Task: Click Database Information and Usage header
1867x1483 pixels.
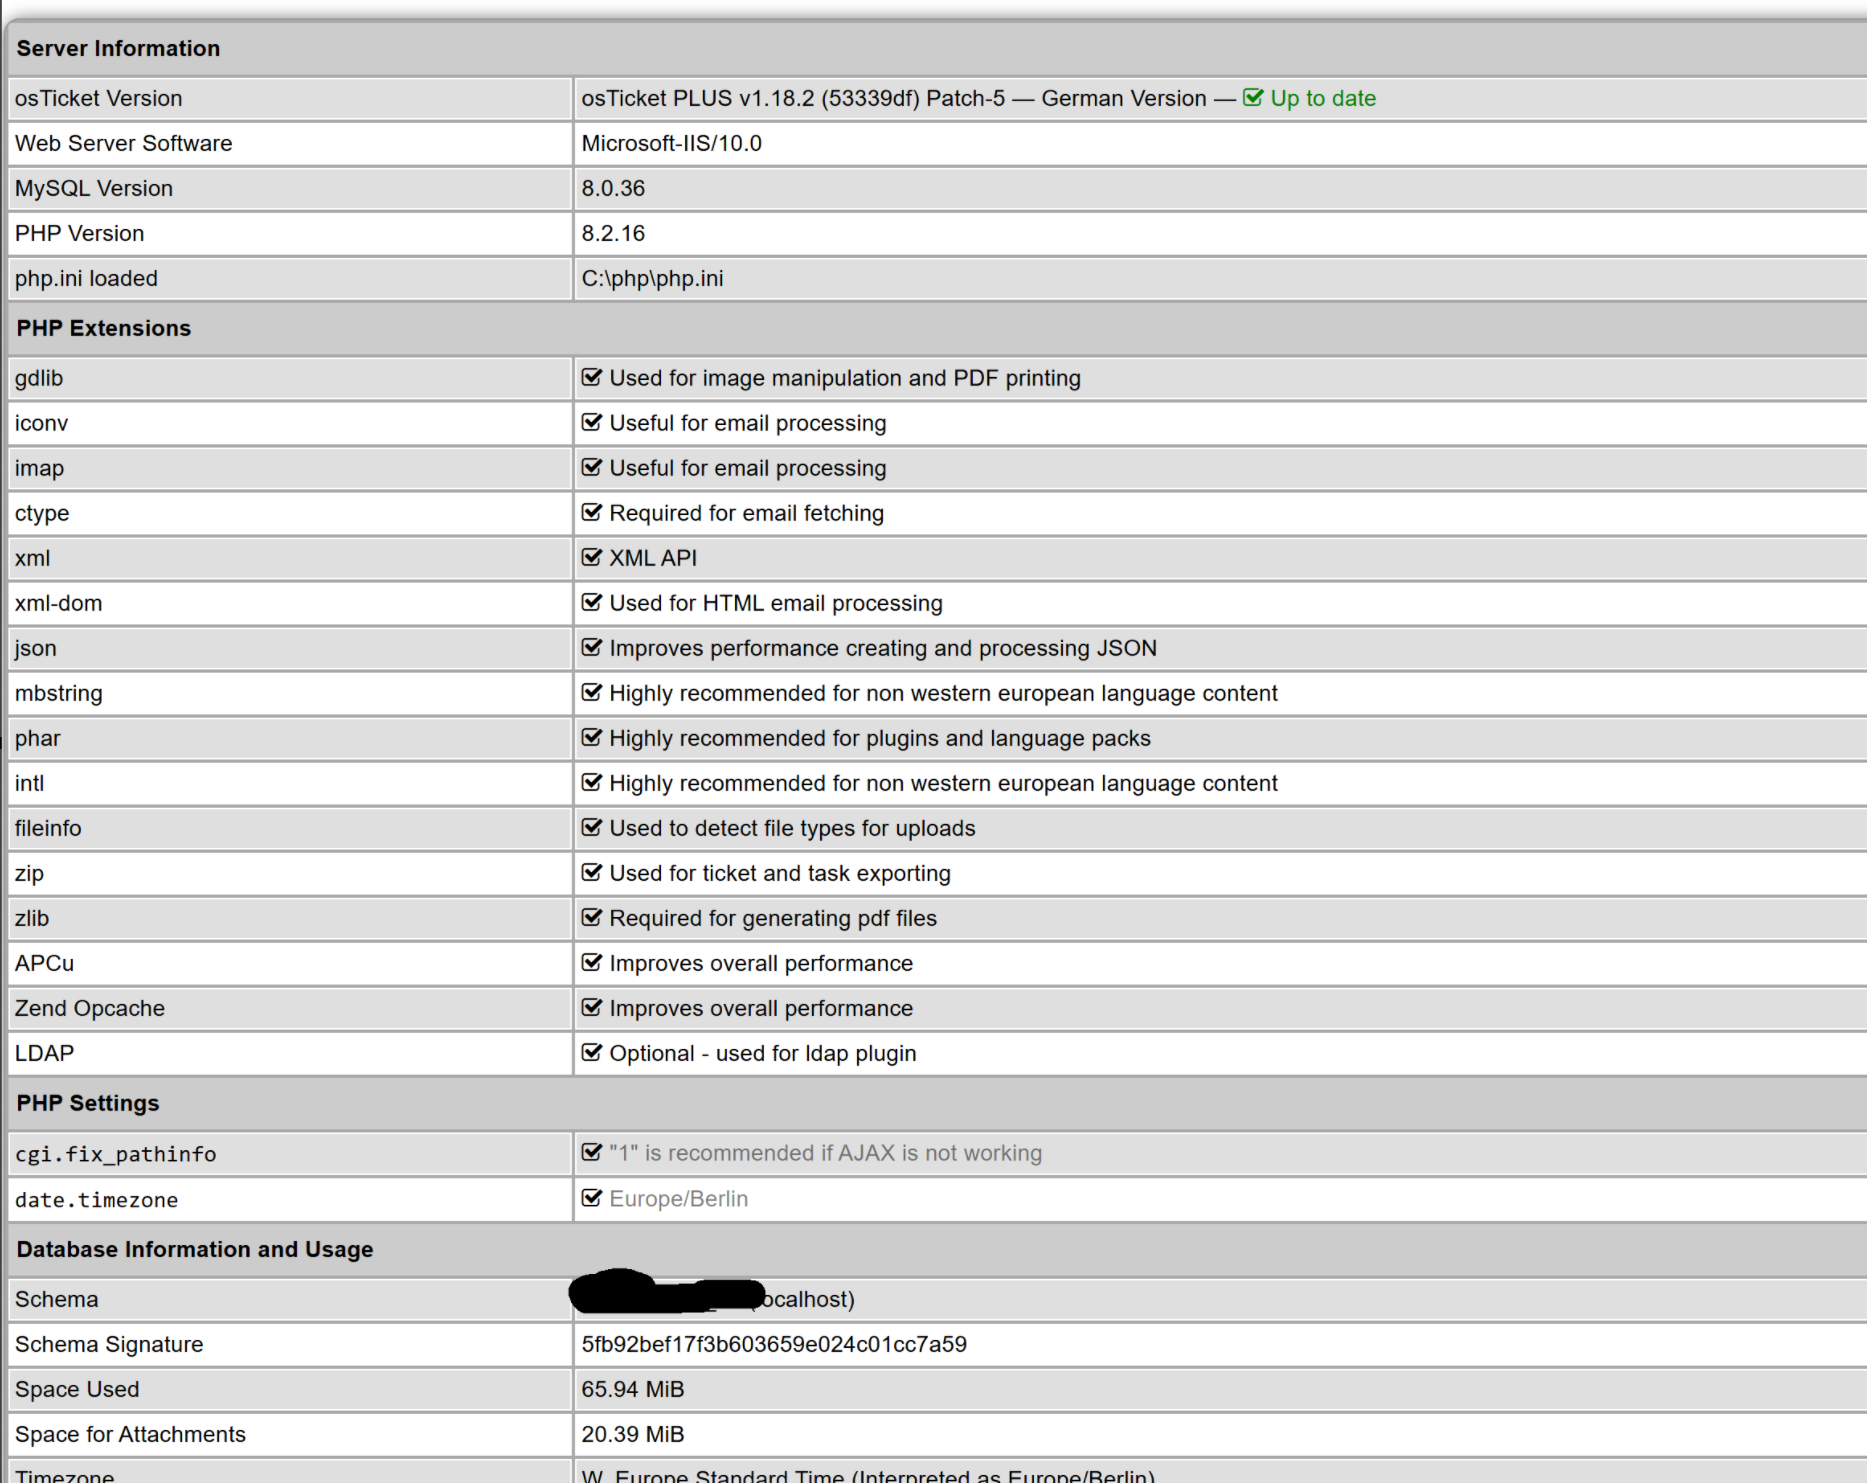Action: coord(195,1249)
